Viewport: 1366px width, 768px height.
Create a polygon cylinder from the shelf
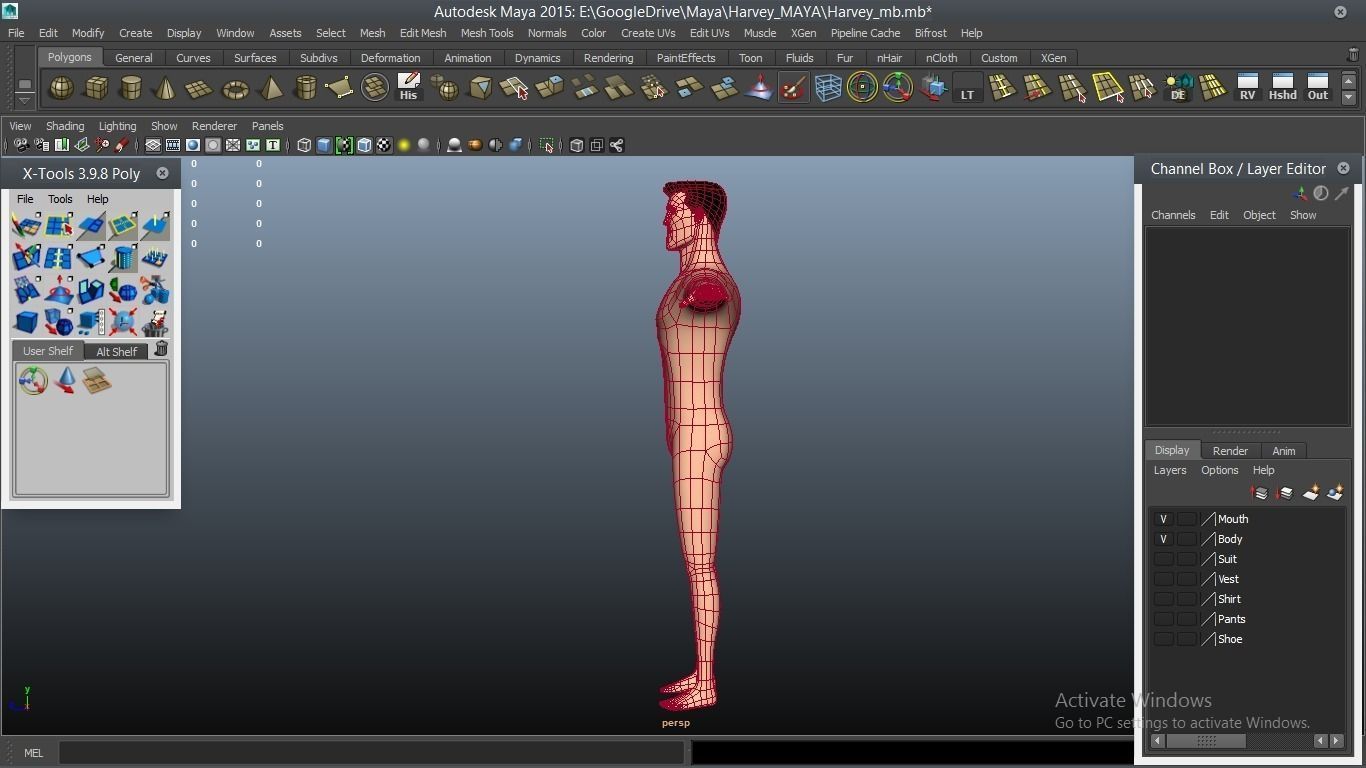pos(130,88)
